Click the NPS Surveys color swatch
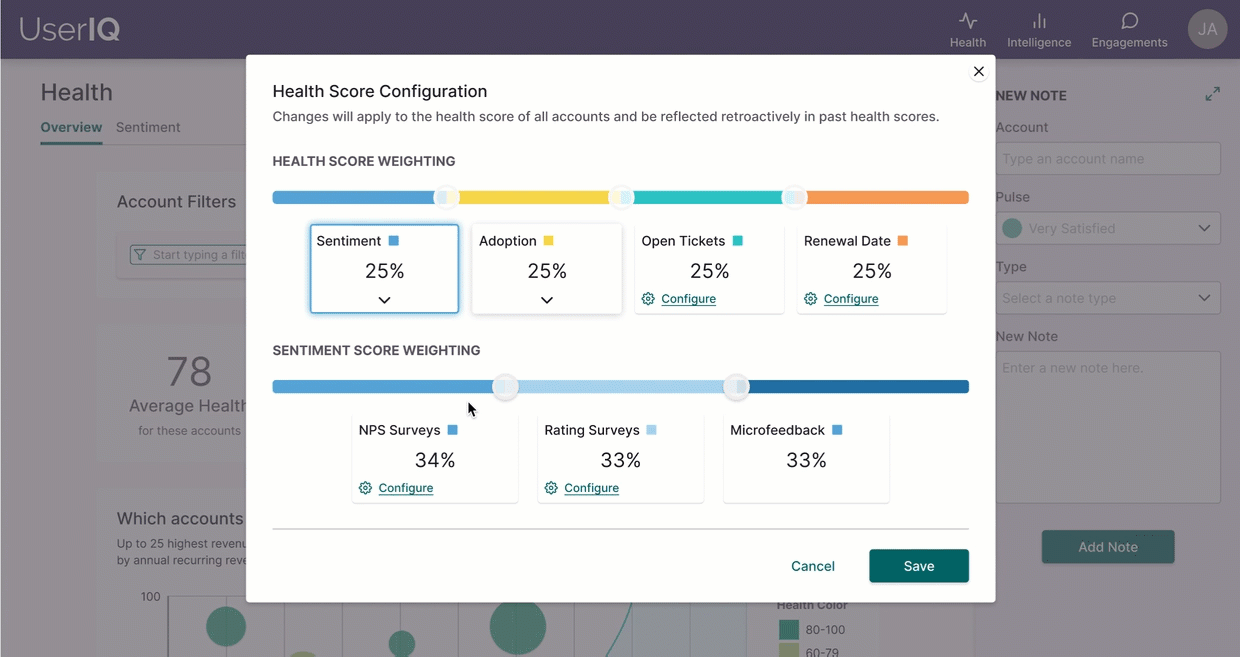The image size is (1240, 657). 453,430
